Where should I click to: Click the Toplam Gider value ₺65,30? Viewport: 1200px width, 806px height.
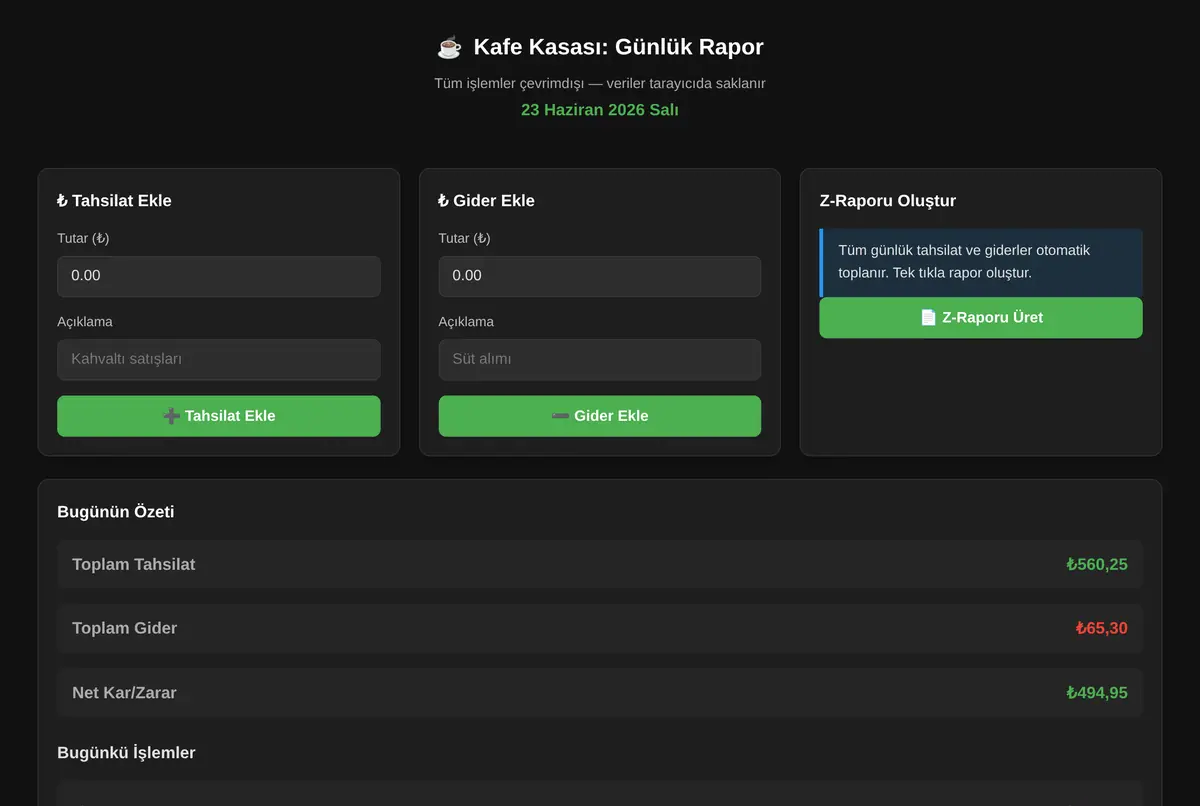tap(1102, 629)
